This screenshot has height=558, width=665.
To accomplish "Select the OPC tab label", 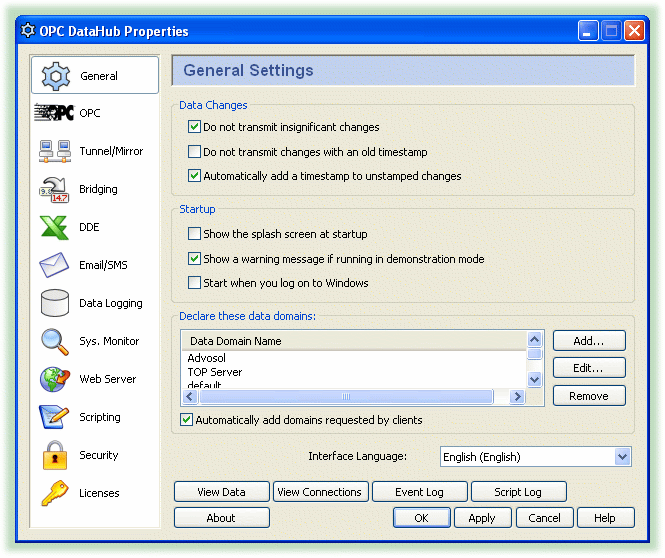I will click(90, 113).
